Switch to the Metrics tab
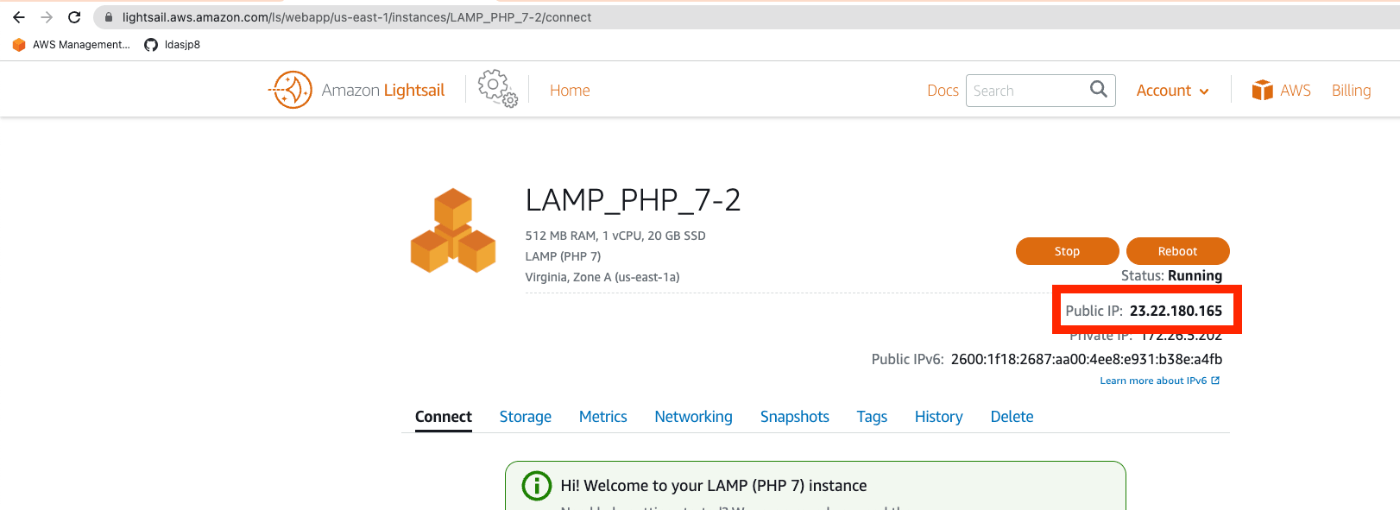The width and height of the screenshot is (1400, 510). click(x=603, y=417)
